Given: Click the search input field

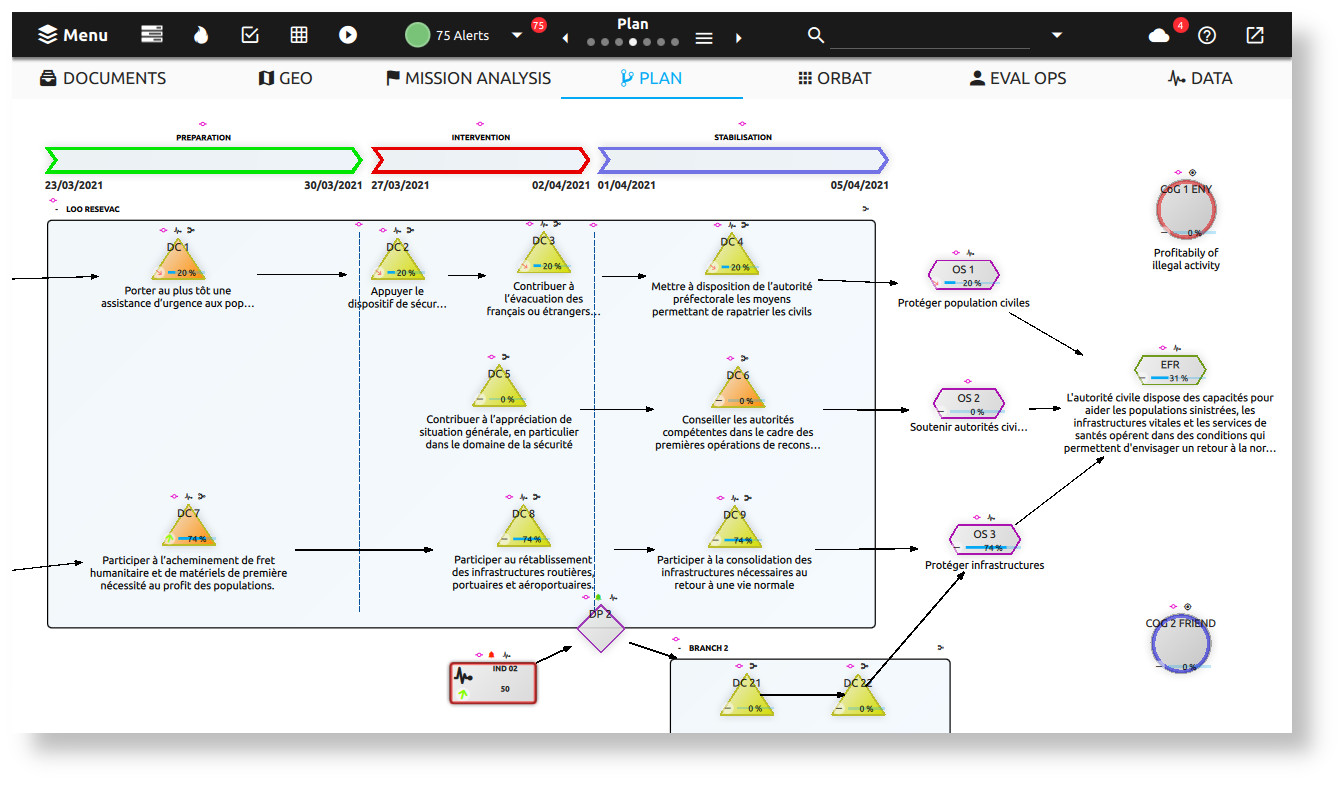Looking at the screenshot, I should click(x=930, y=40).
